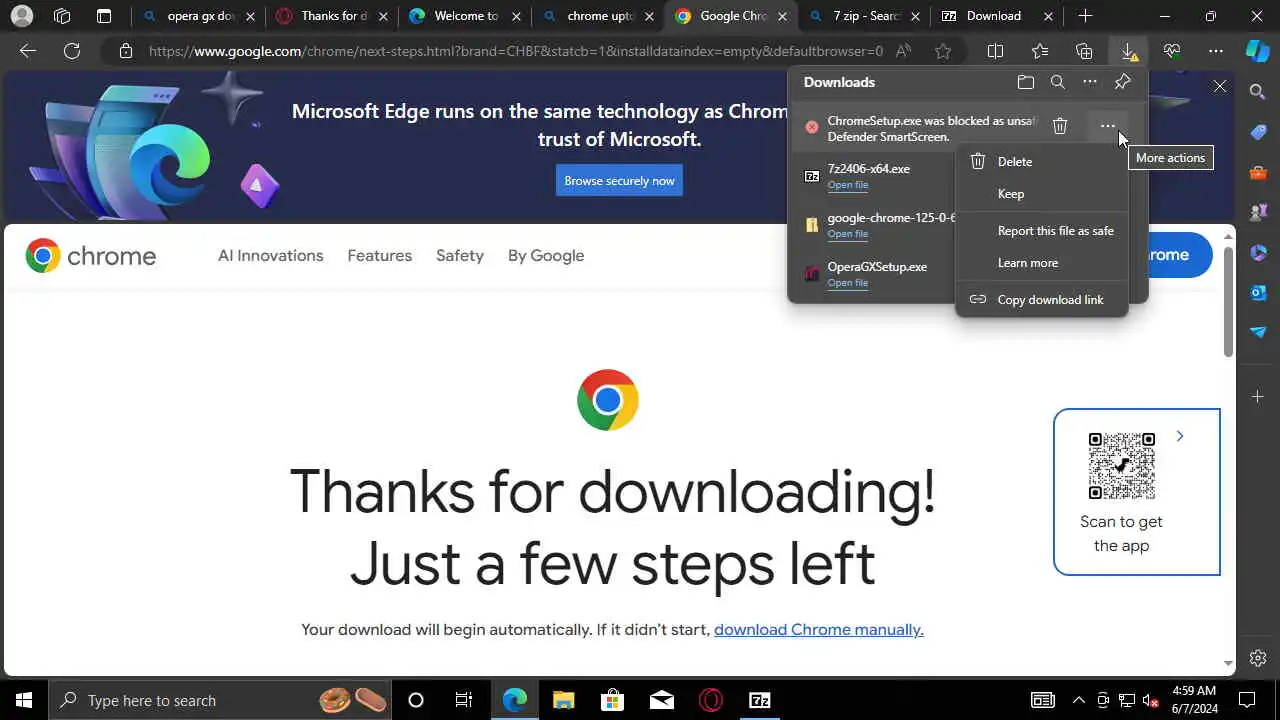Open 7-Zip taskbar icon
The width and height of the screenshot is (1280, 720).
pos(760,700)
